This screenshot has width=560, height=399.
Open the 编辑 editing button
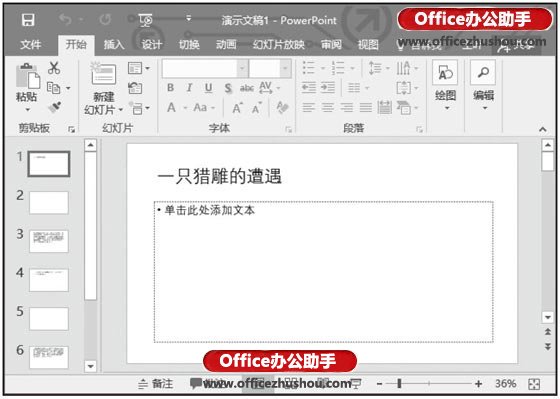(x=484, y=85)
